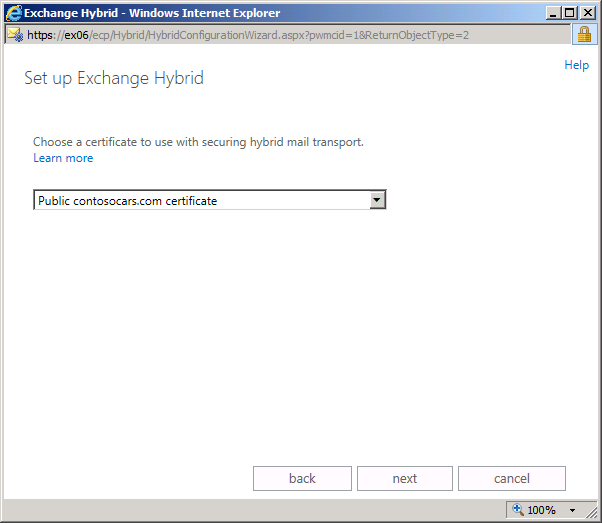Select the Public contosocars.com certificate combo box
Image resolution: width=602 pixels, height=523 pixels.
click(210, 200)
